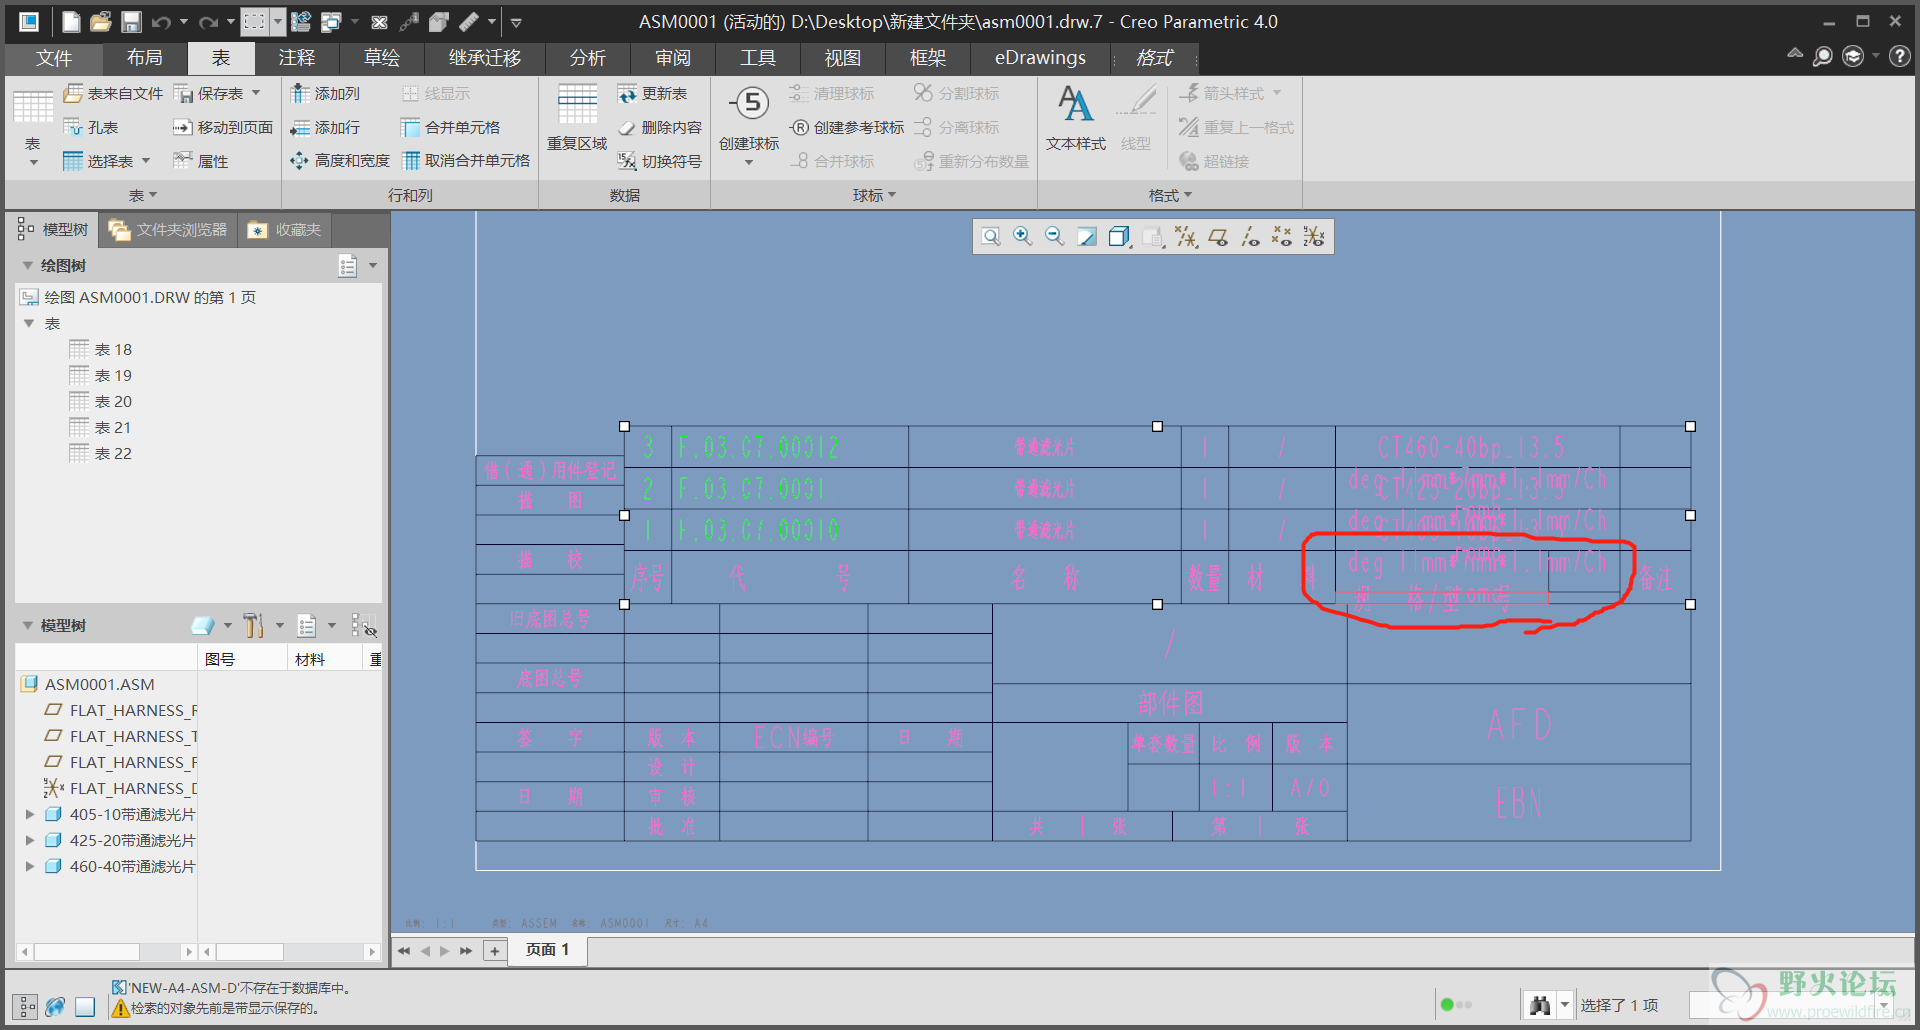Open the 文本样式 (Text Style) tool
The height and width of the screenshot is (1030, 1920).
[x=1076, y=118]
